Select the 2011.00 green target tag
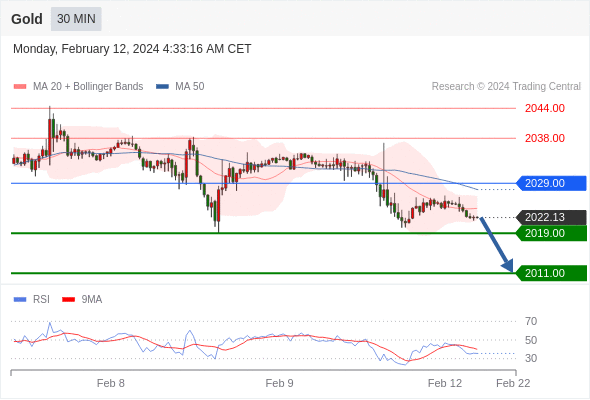 (551, 273)
